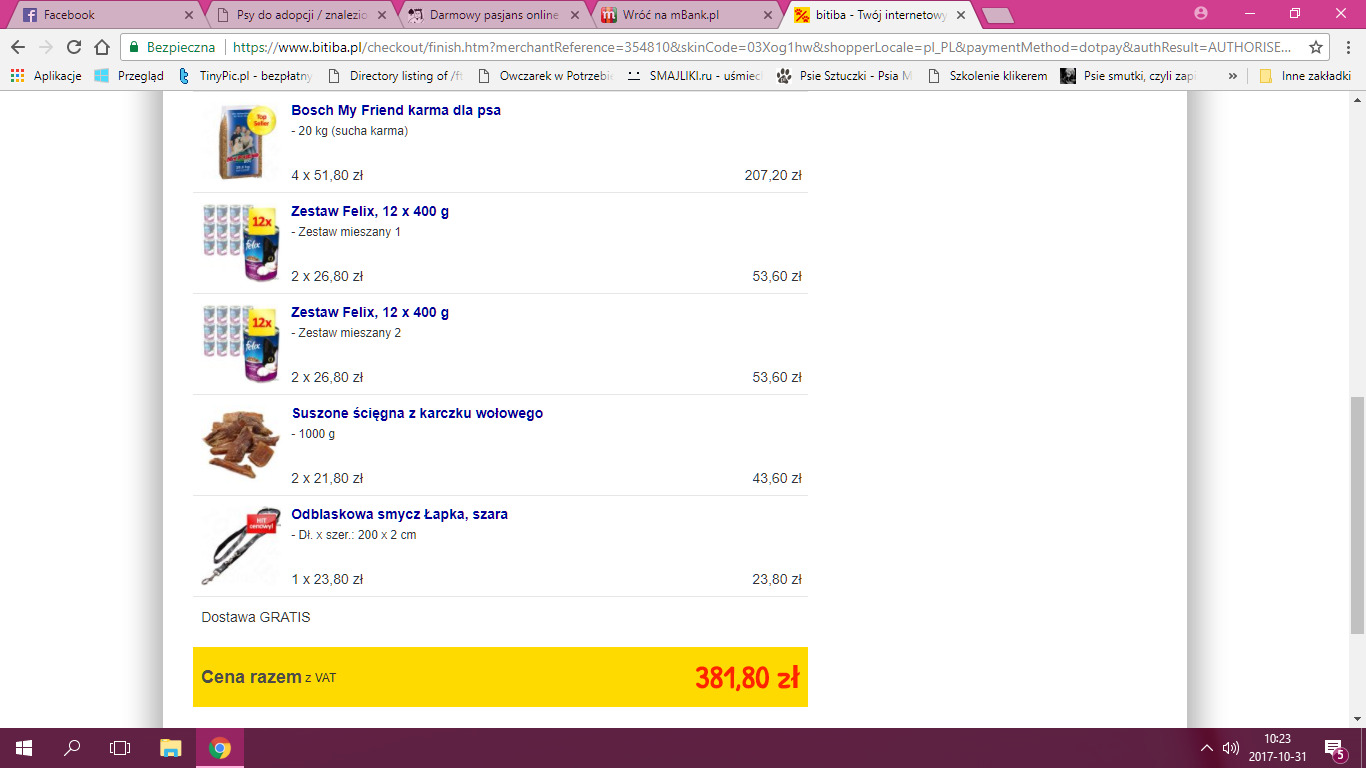Click the Chrome taskbar icon
The height and width of the screenshot is (768, 1366).
(220, 747)
